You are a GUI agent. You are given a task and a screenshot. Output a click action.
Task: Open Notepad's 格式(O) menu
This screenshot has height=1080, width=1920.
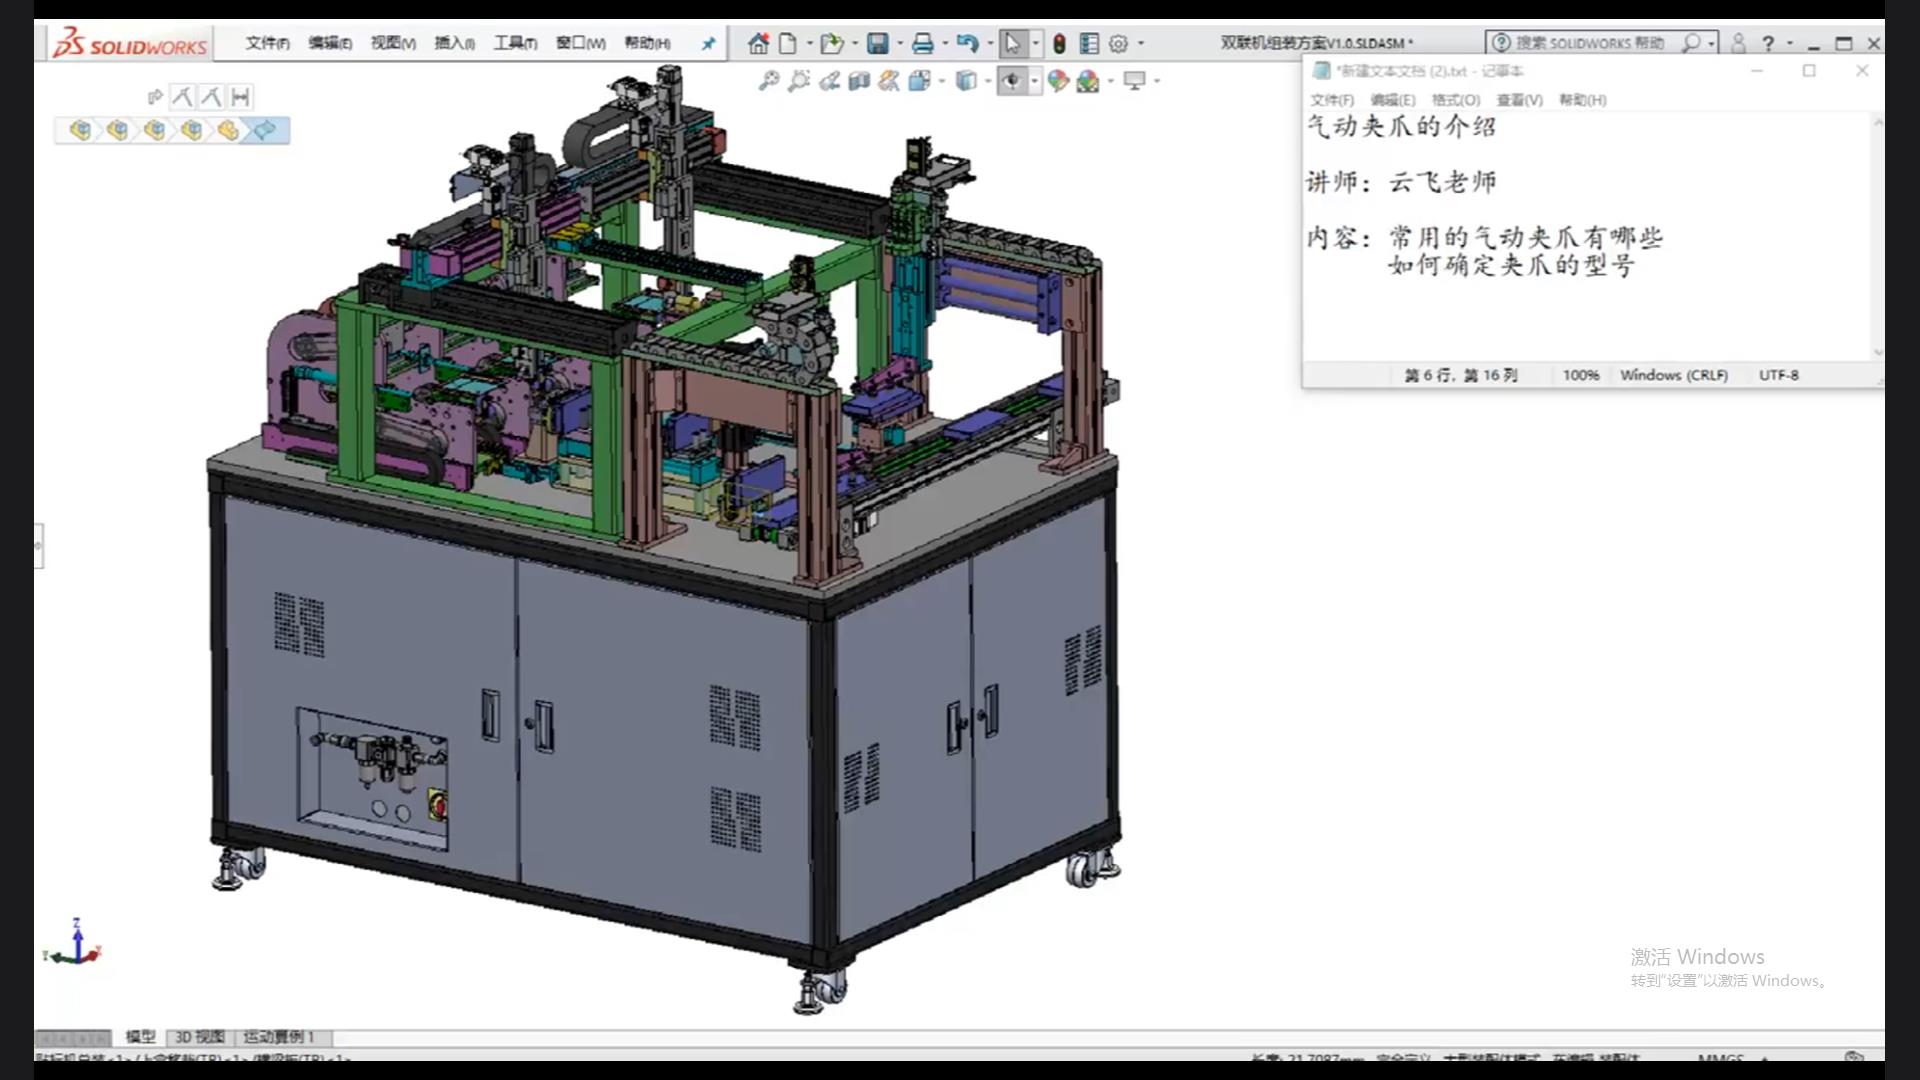1455,100
